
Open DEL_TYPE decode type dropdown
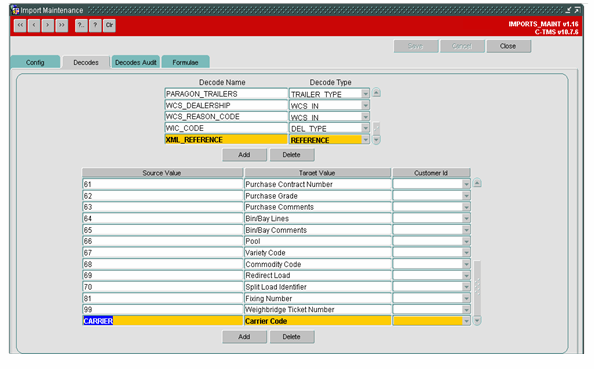[x=365, y=128]
